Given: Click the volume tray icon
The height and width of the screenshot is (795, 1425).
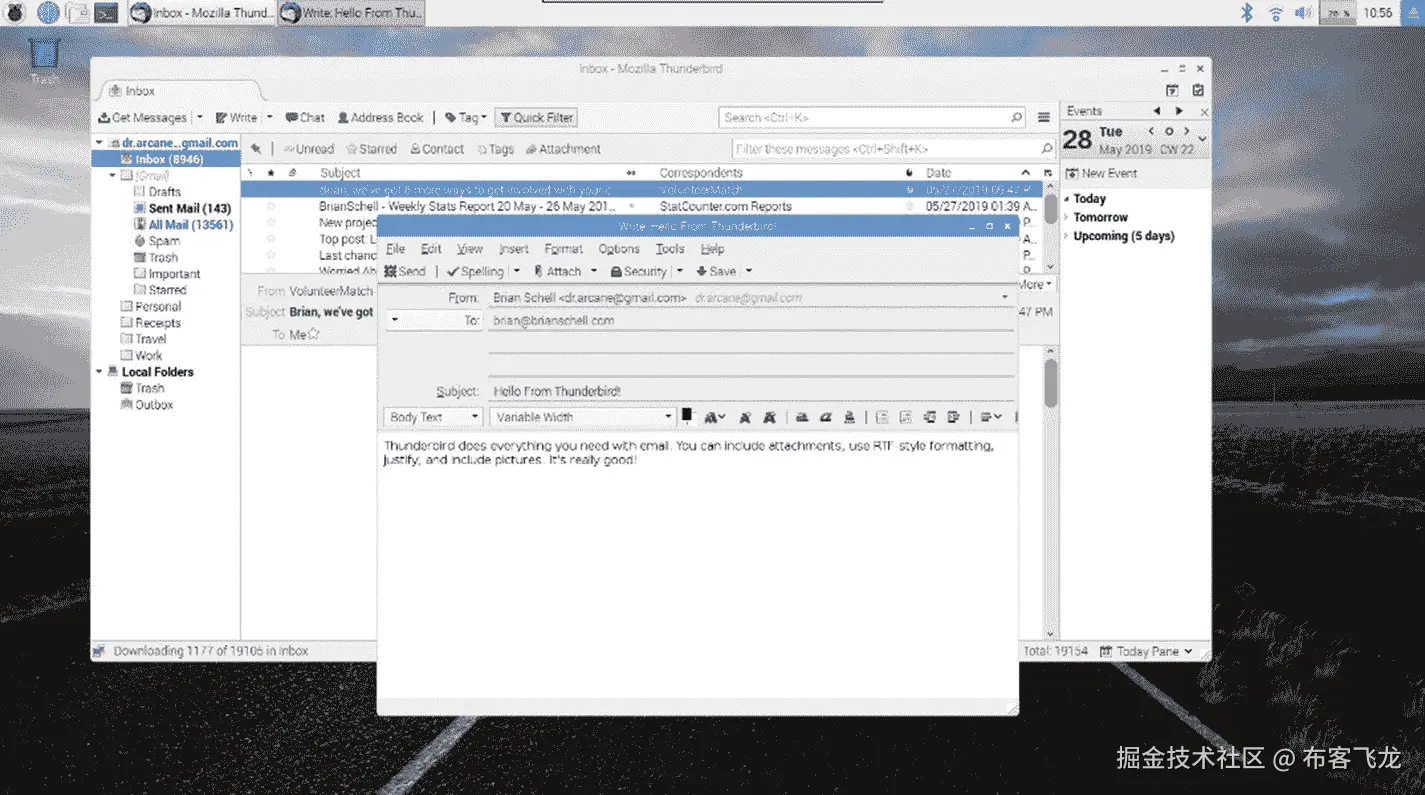Looking at the screenshot, I should click(x=1303, y=13).
